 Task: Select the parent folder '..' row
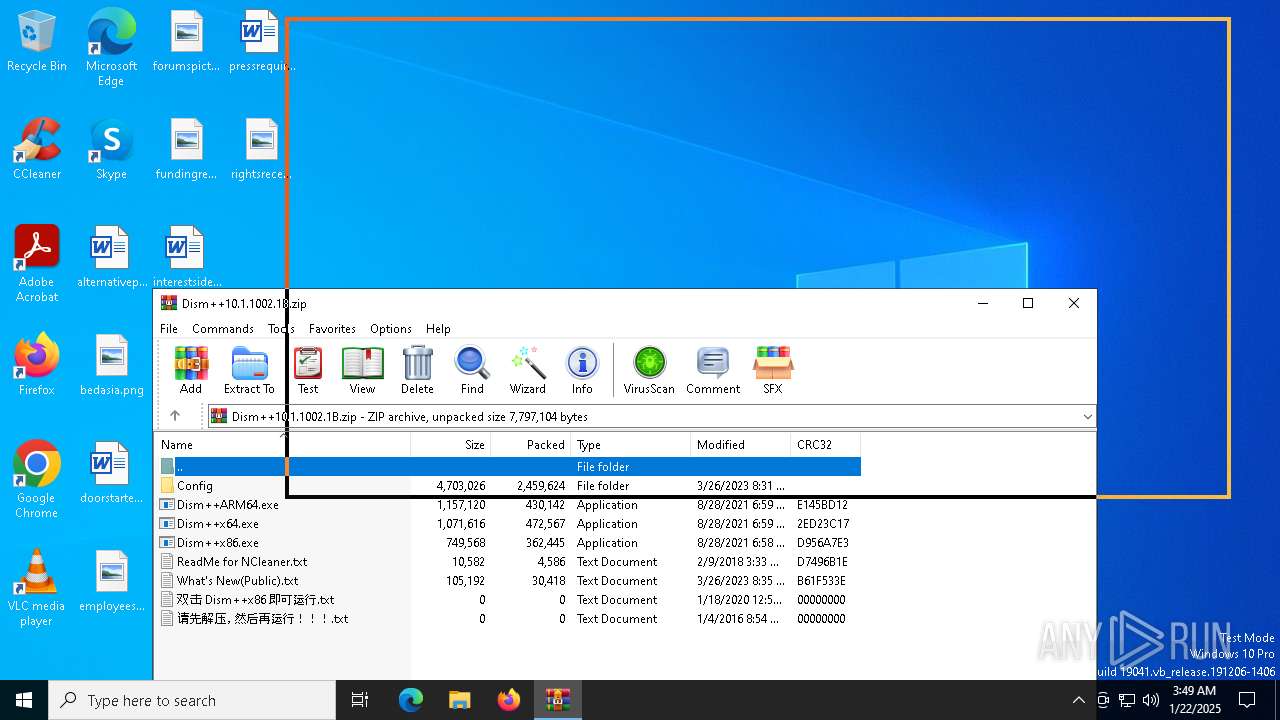coord(508,467)
